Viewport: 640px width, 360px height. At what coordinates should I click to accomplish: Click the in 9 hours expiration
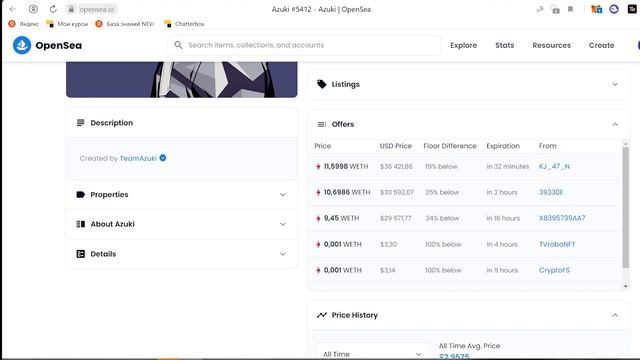pyautogui.click(x=502, y=270)
